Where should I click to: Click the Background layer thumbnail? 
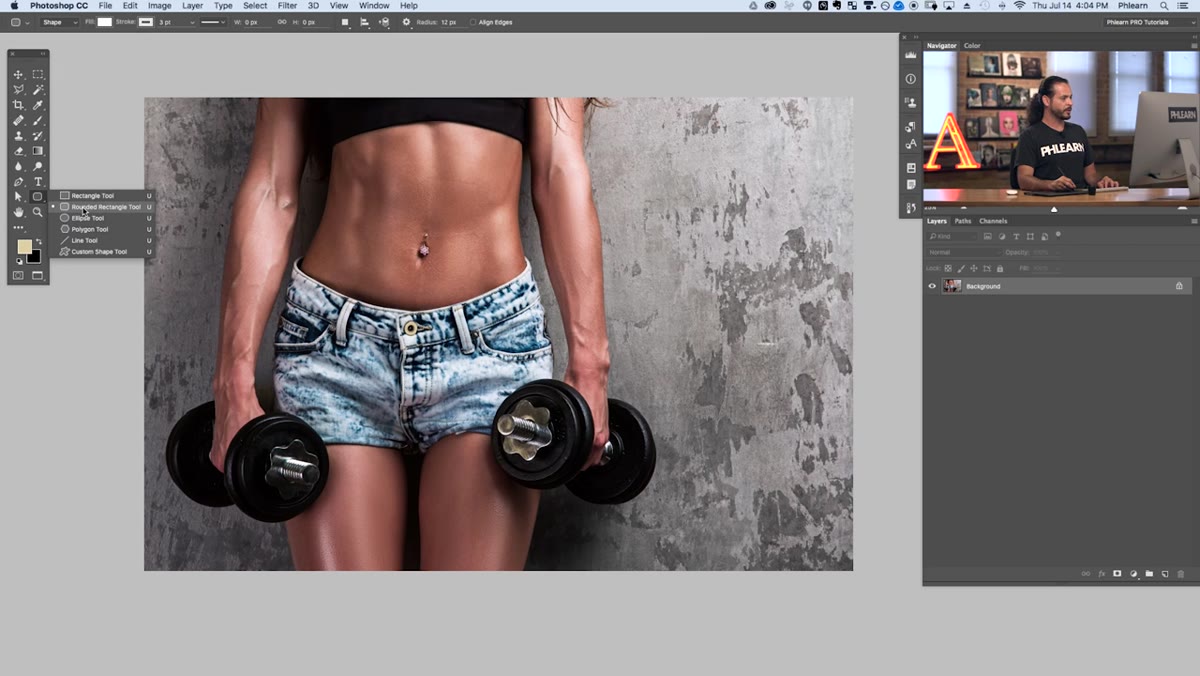click(952, 286)
